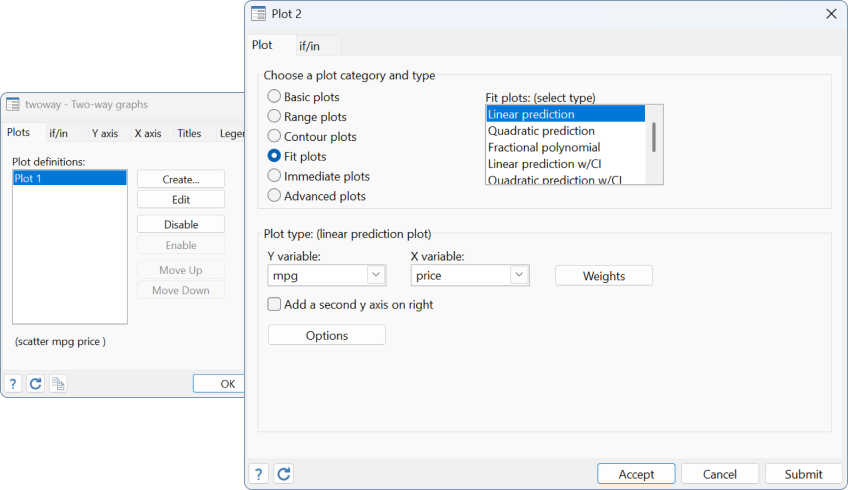Switch to the if/in tab in Plot 2
848x490 pixels.
317,45
